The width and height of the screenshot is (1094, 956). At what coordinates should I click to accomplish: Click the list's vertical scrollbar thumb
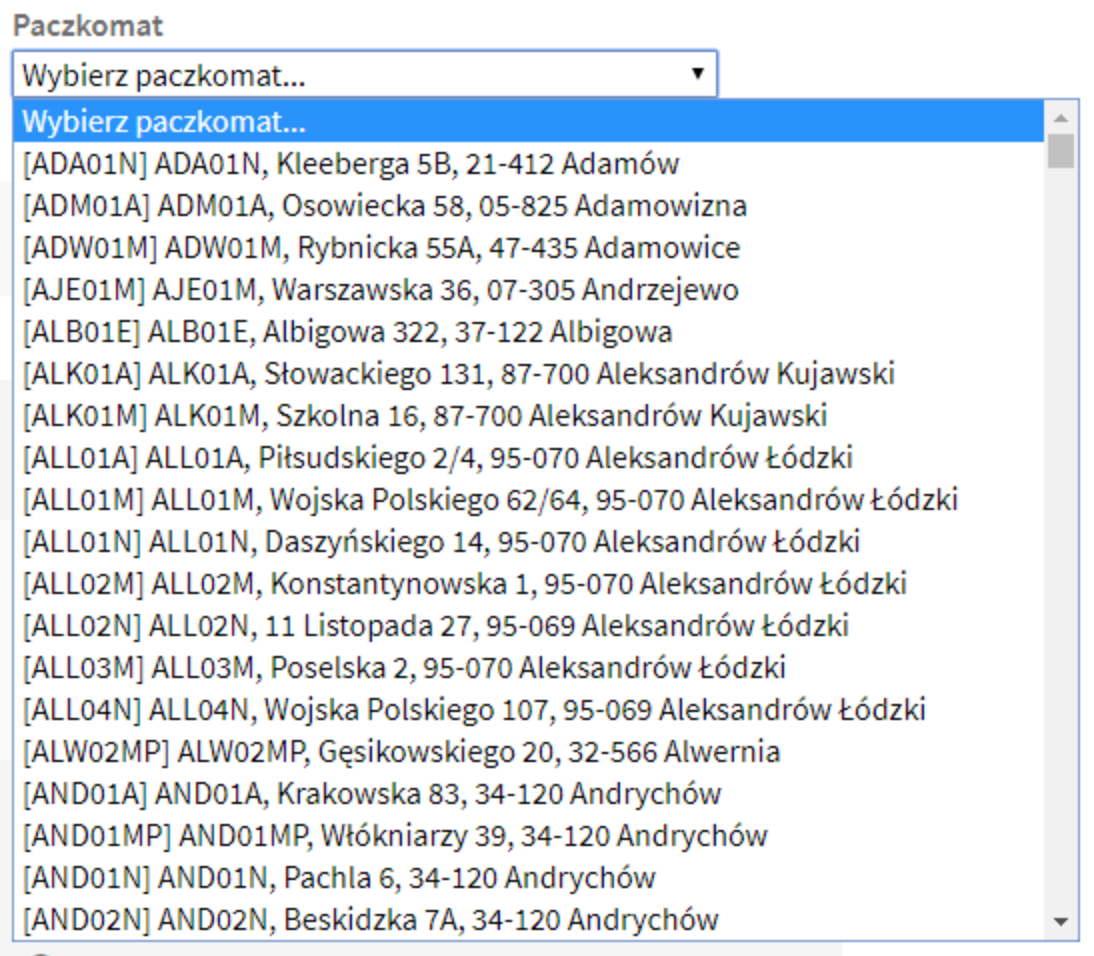(x=1061, y=151)
